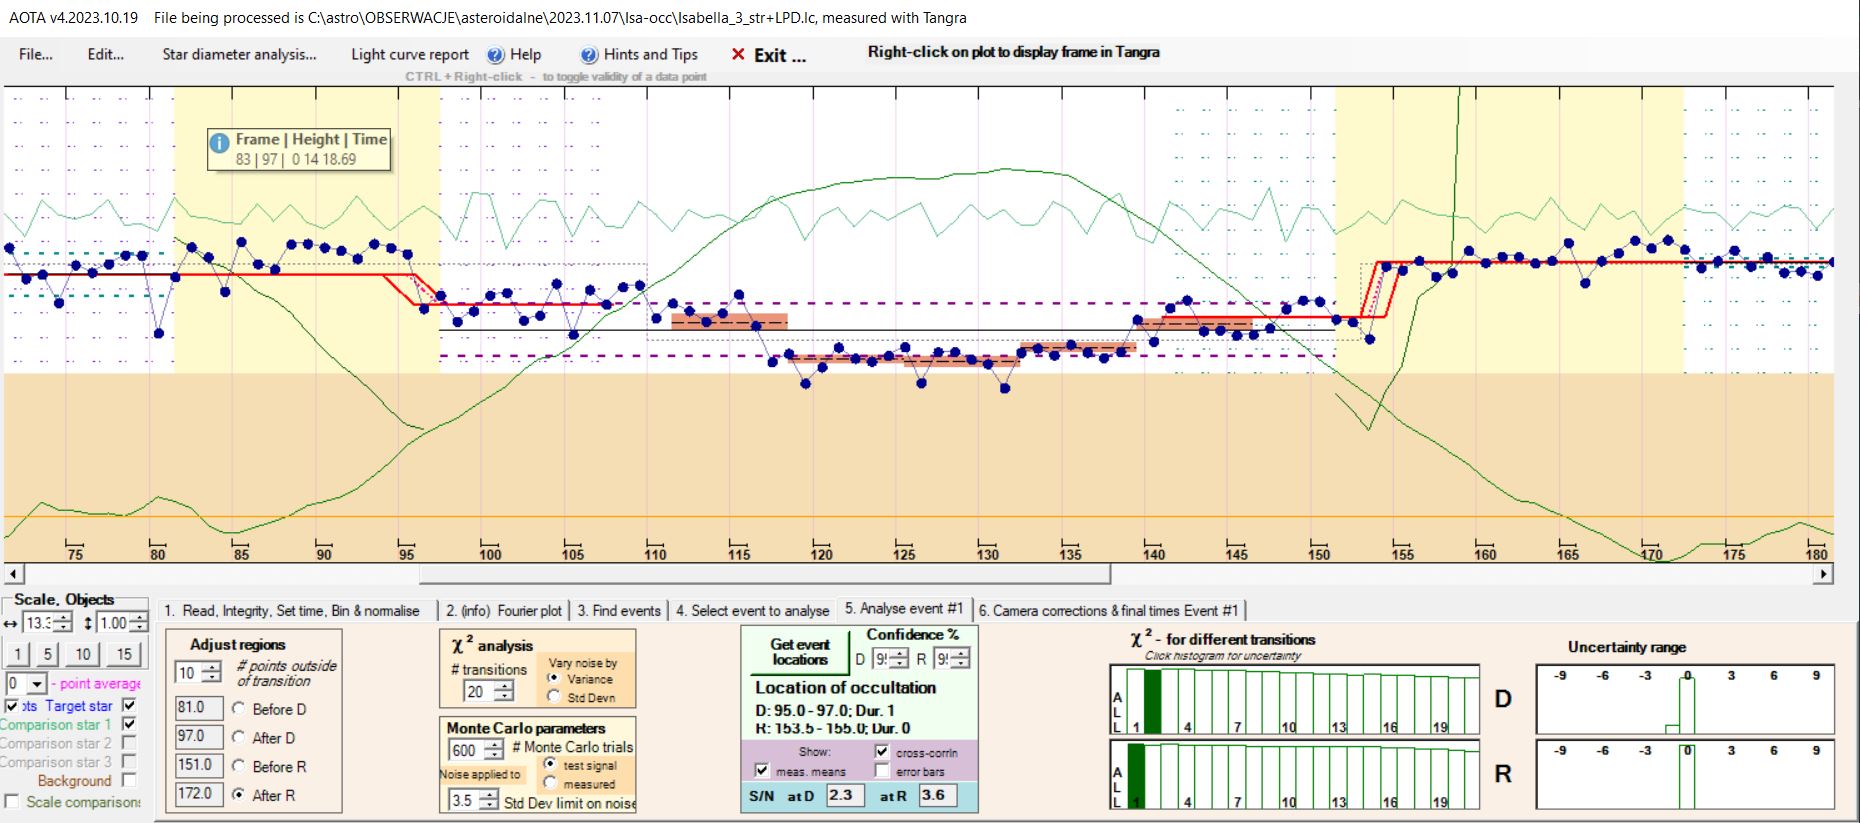Click the Before D value field 81.0
This screenshot has height=823, width=1860.
(x=199, y=707)
